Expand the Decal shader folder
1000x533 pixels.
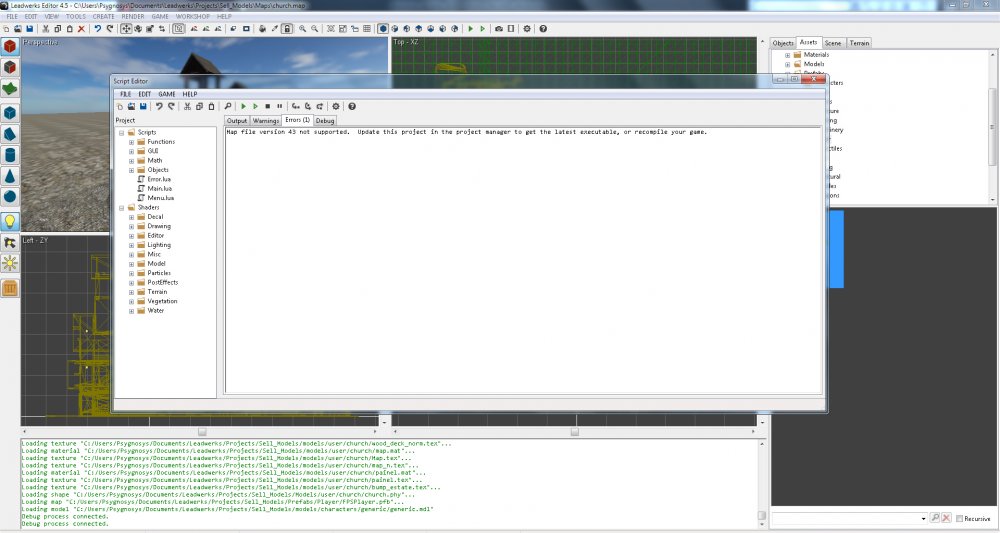(x=131, y=217)
